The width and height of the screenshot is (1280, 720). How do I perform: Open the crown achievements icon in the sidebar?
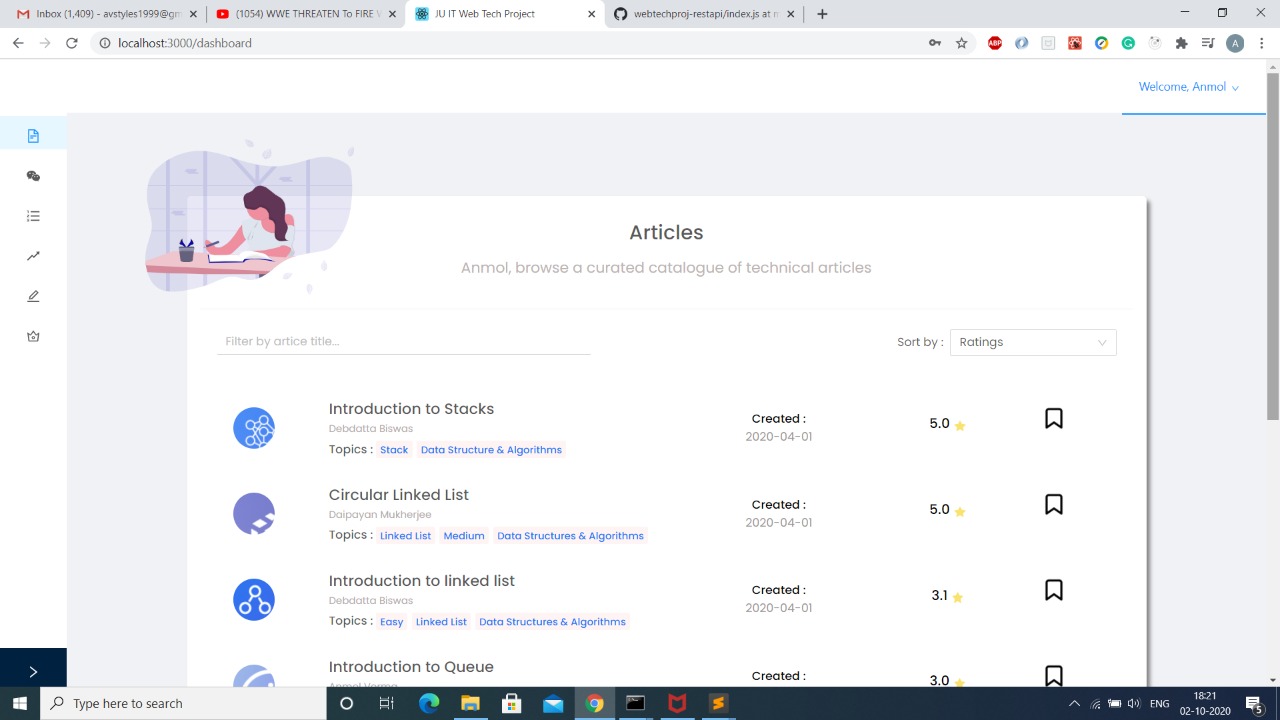33,336
